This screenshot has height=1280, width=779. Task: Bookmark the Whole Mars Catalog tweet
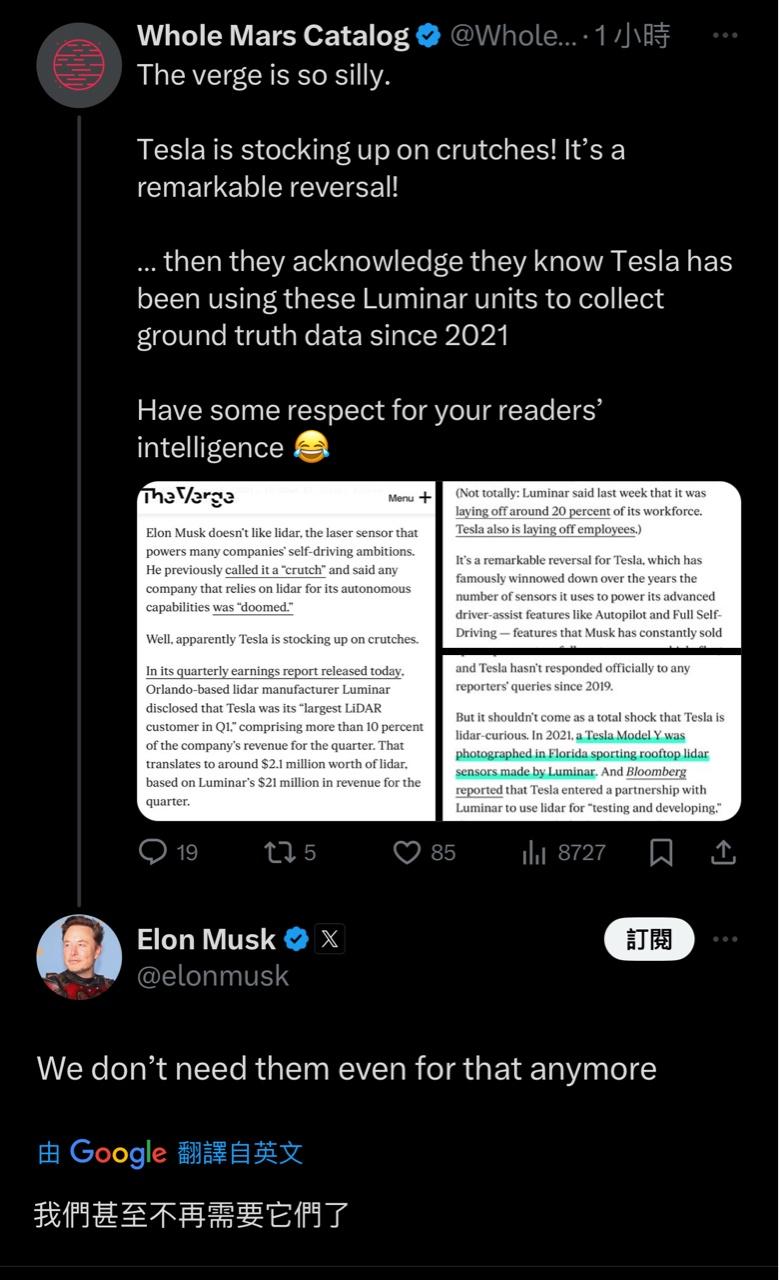point(661,852)
